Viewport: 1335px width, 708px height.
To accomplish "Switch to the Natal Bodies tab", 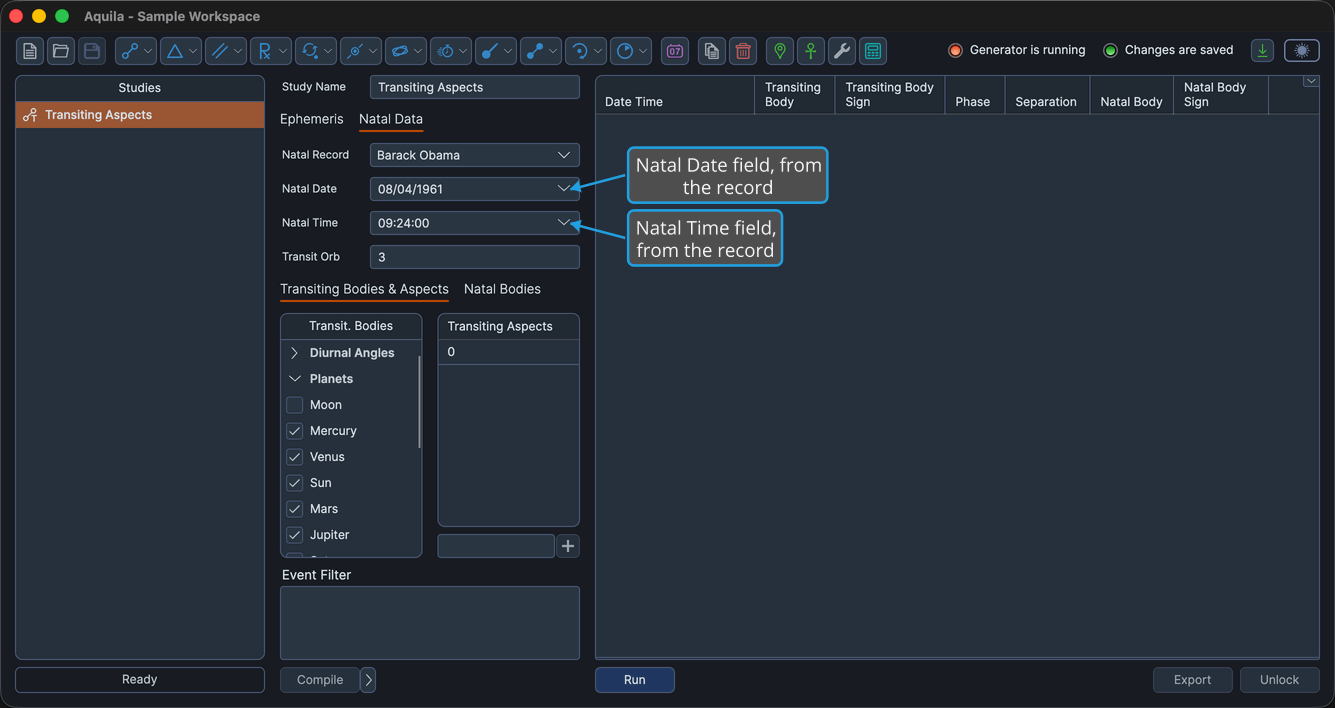I will [502, 289].
